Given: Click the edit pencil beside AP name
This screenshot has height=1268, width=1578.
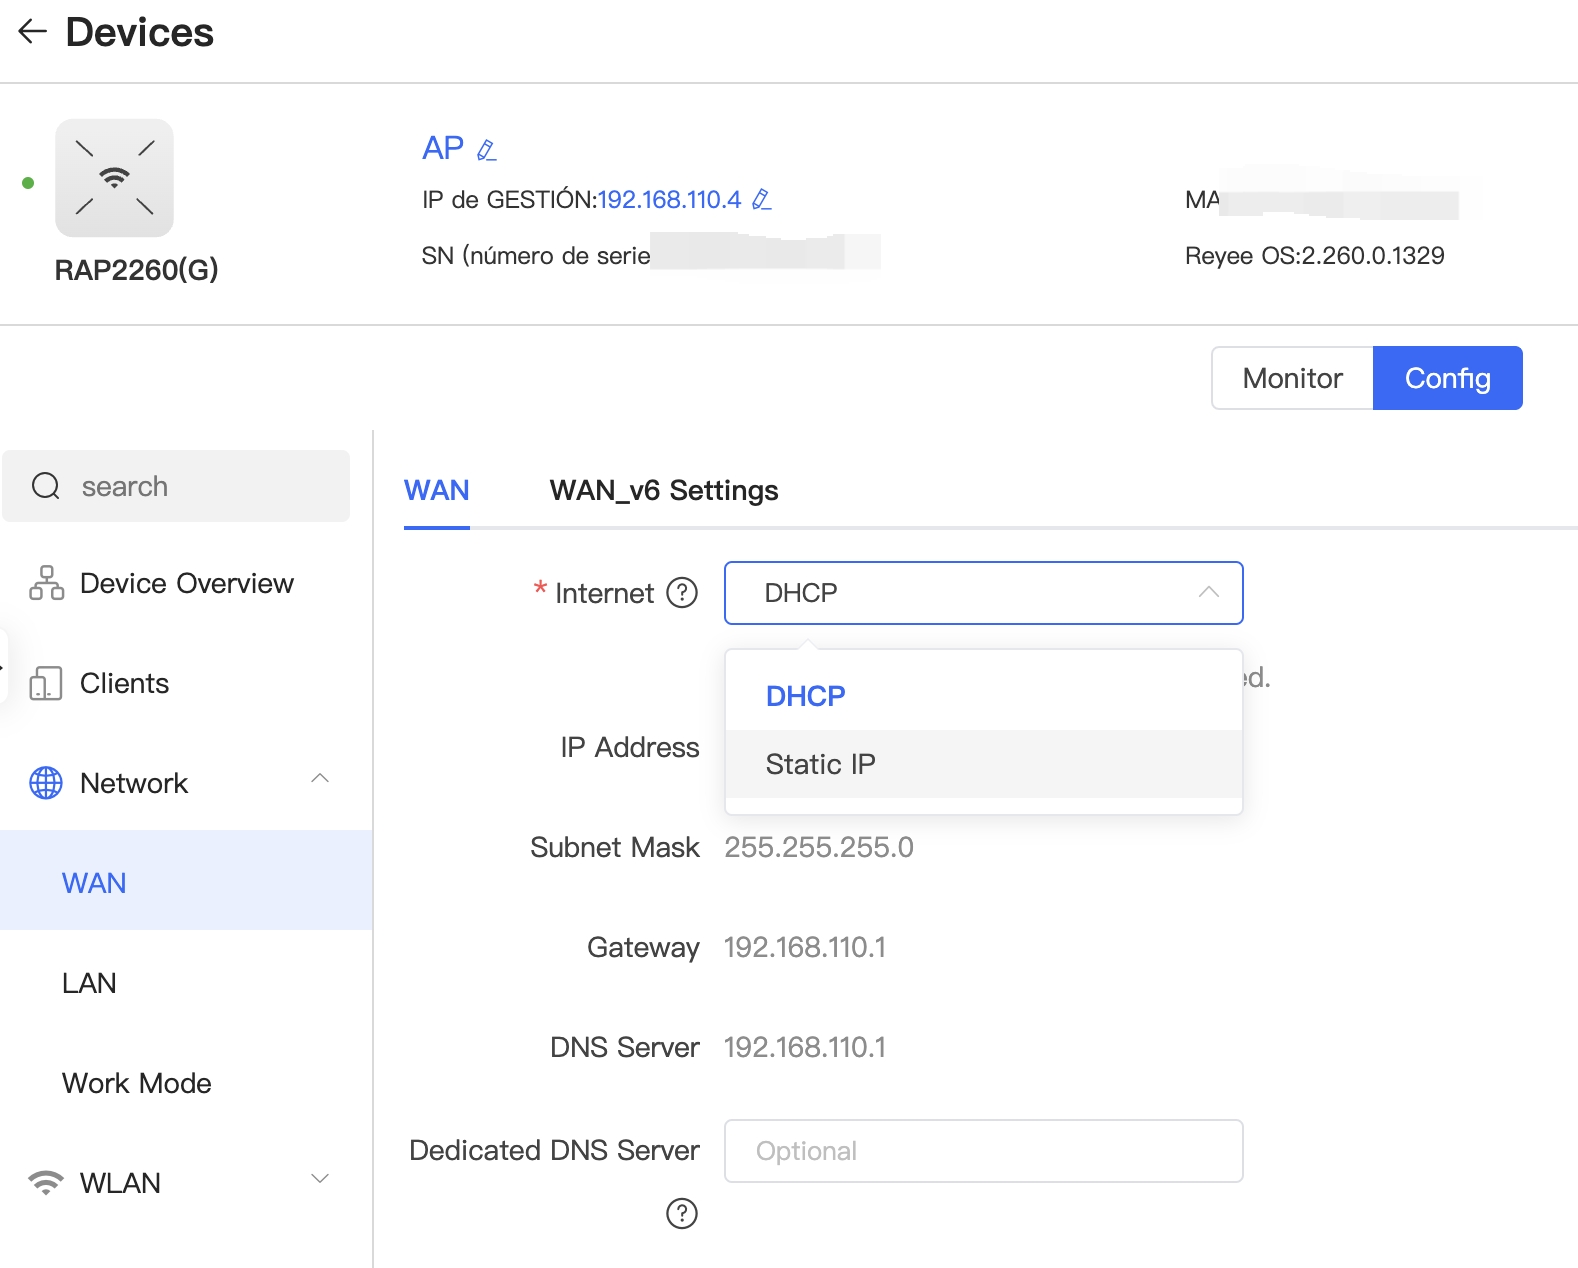Looking at the screenshot, I should tap(487, 150).
